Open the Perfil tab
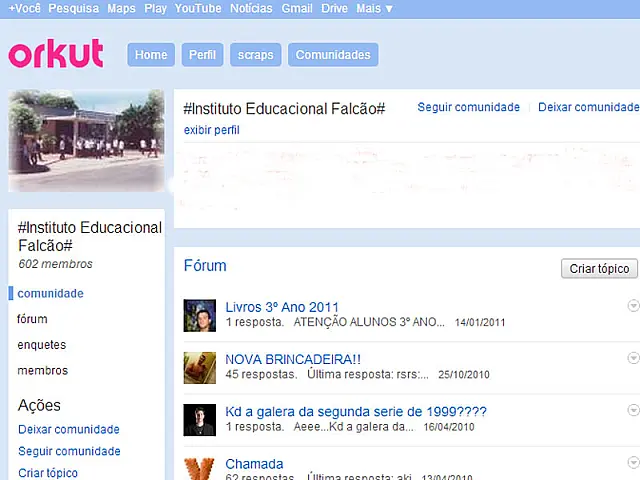The width and height of the screenshot is (640, 480). pyautogui.click(x=202, y=55)
